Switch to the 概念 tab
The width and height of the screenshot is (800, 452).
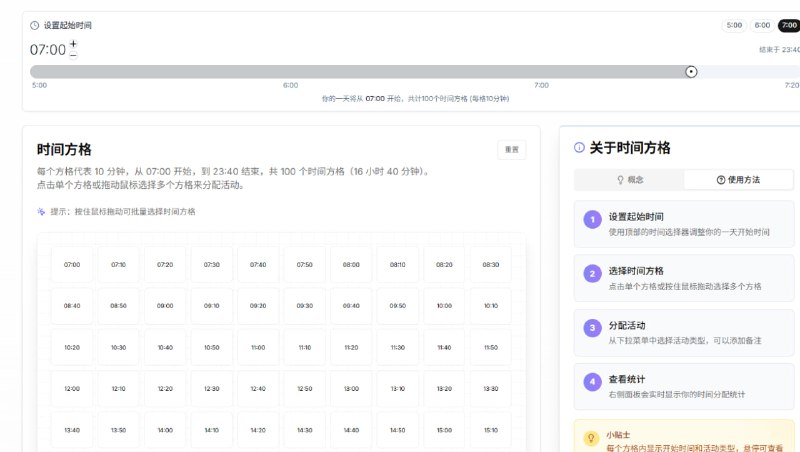[630, 180]
